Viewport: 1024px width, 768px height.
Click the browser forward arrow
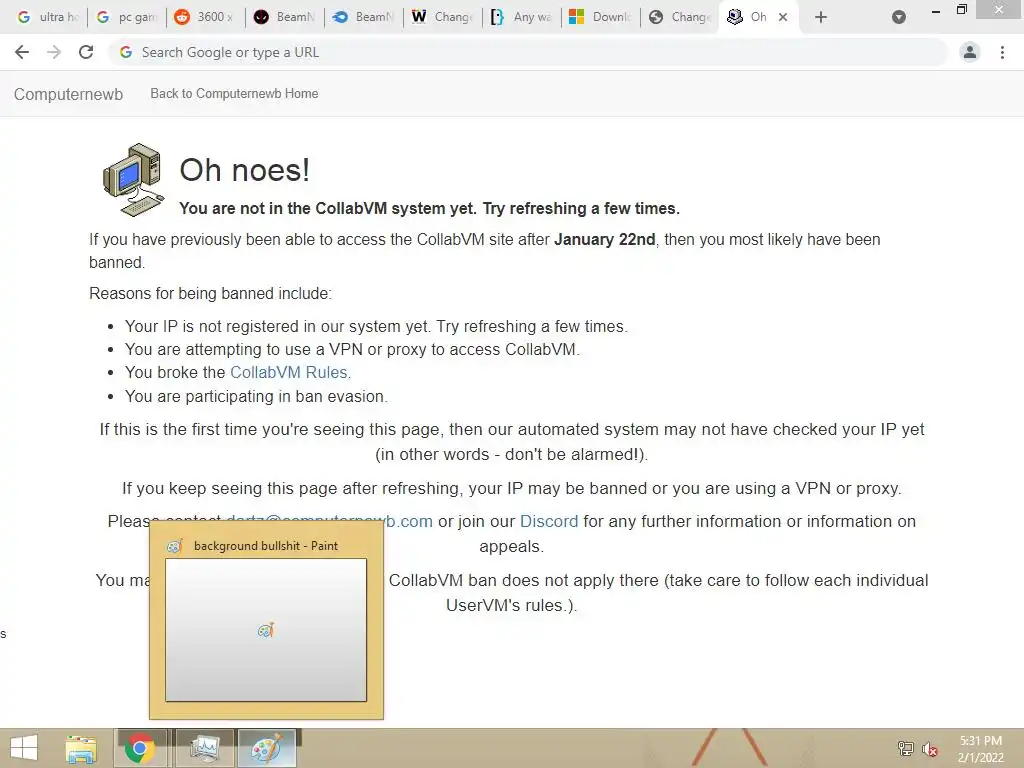click(54, 52)
